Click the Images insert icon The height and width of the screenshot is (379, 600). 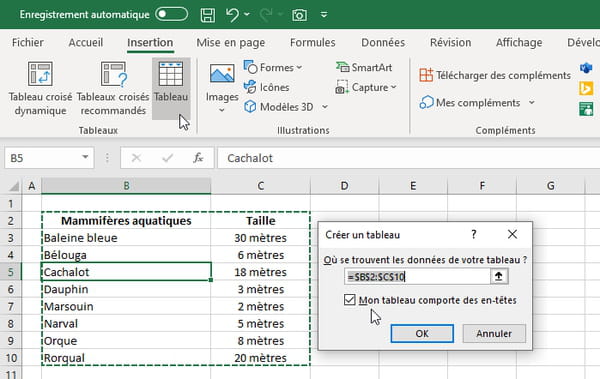click(222, 74)
